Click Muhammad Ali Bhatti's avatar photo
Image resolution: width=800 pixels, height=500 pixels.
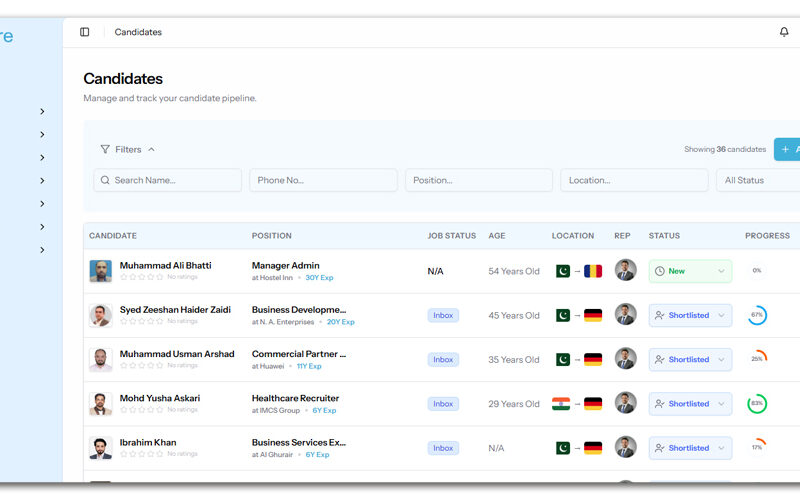pos(100,271)
